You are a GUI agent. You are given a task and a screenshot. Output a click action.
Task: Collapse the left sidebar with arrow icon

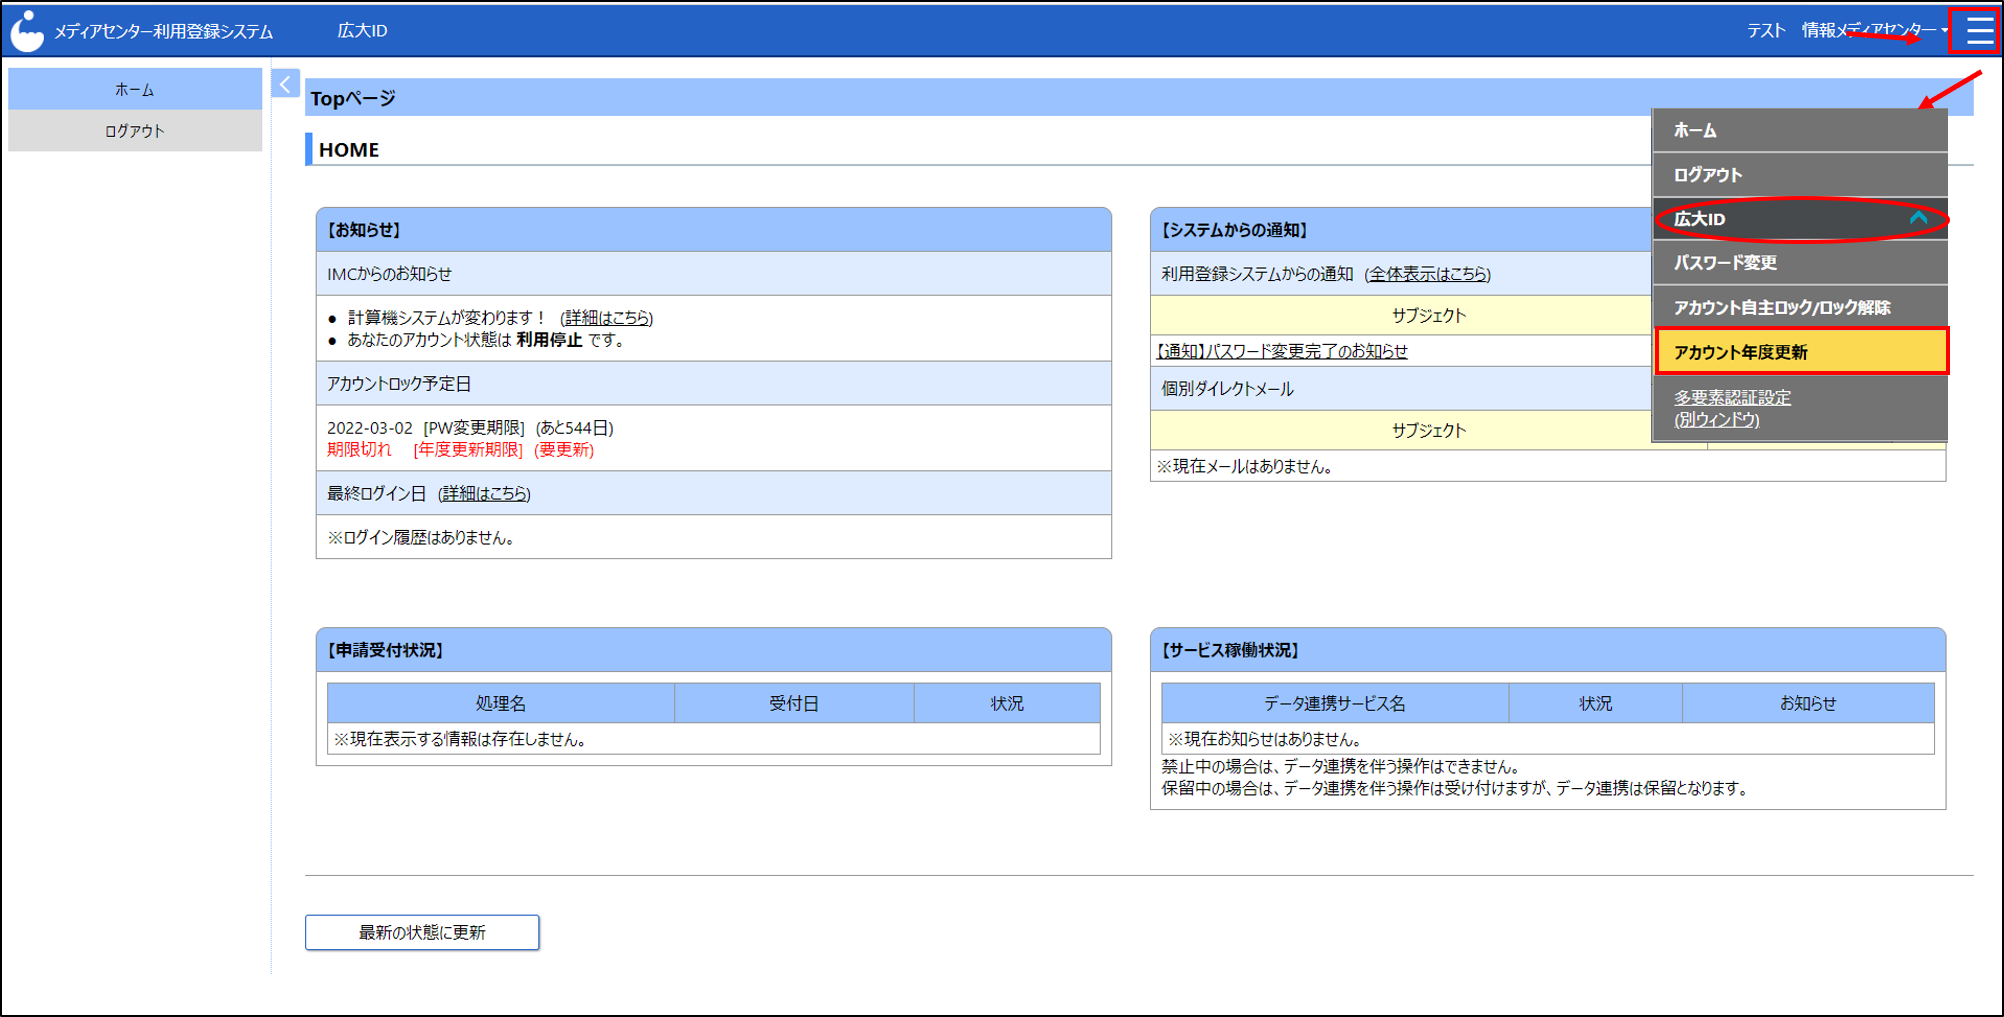click(x=285, y=84)
